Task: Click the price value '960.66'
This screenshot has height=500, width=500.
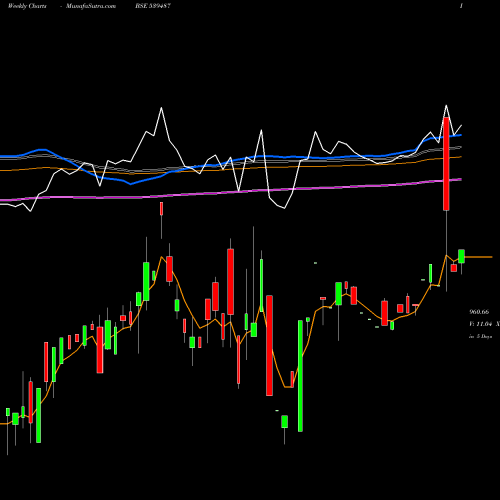Action: pyautogui.click(x=479, y=312)
